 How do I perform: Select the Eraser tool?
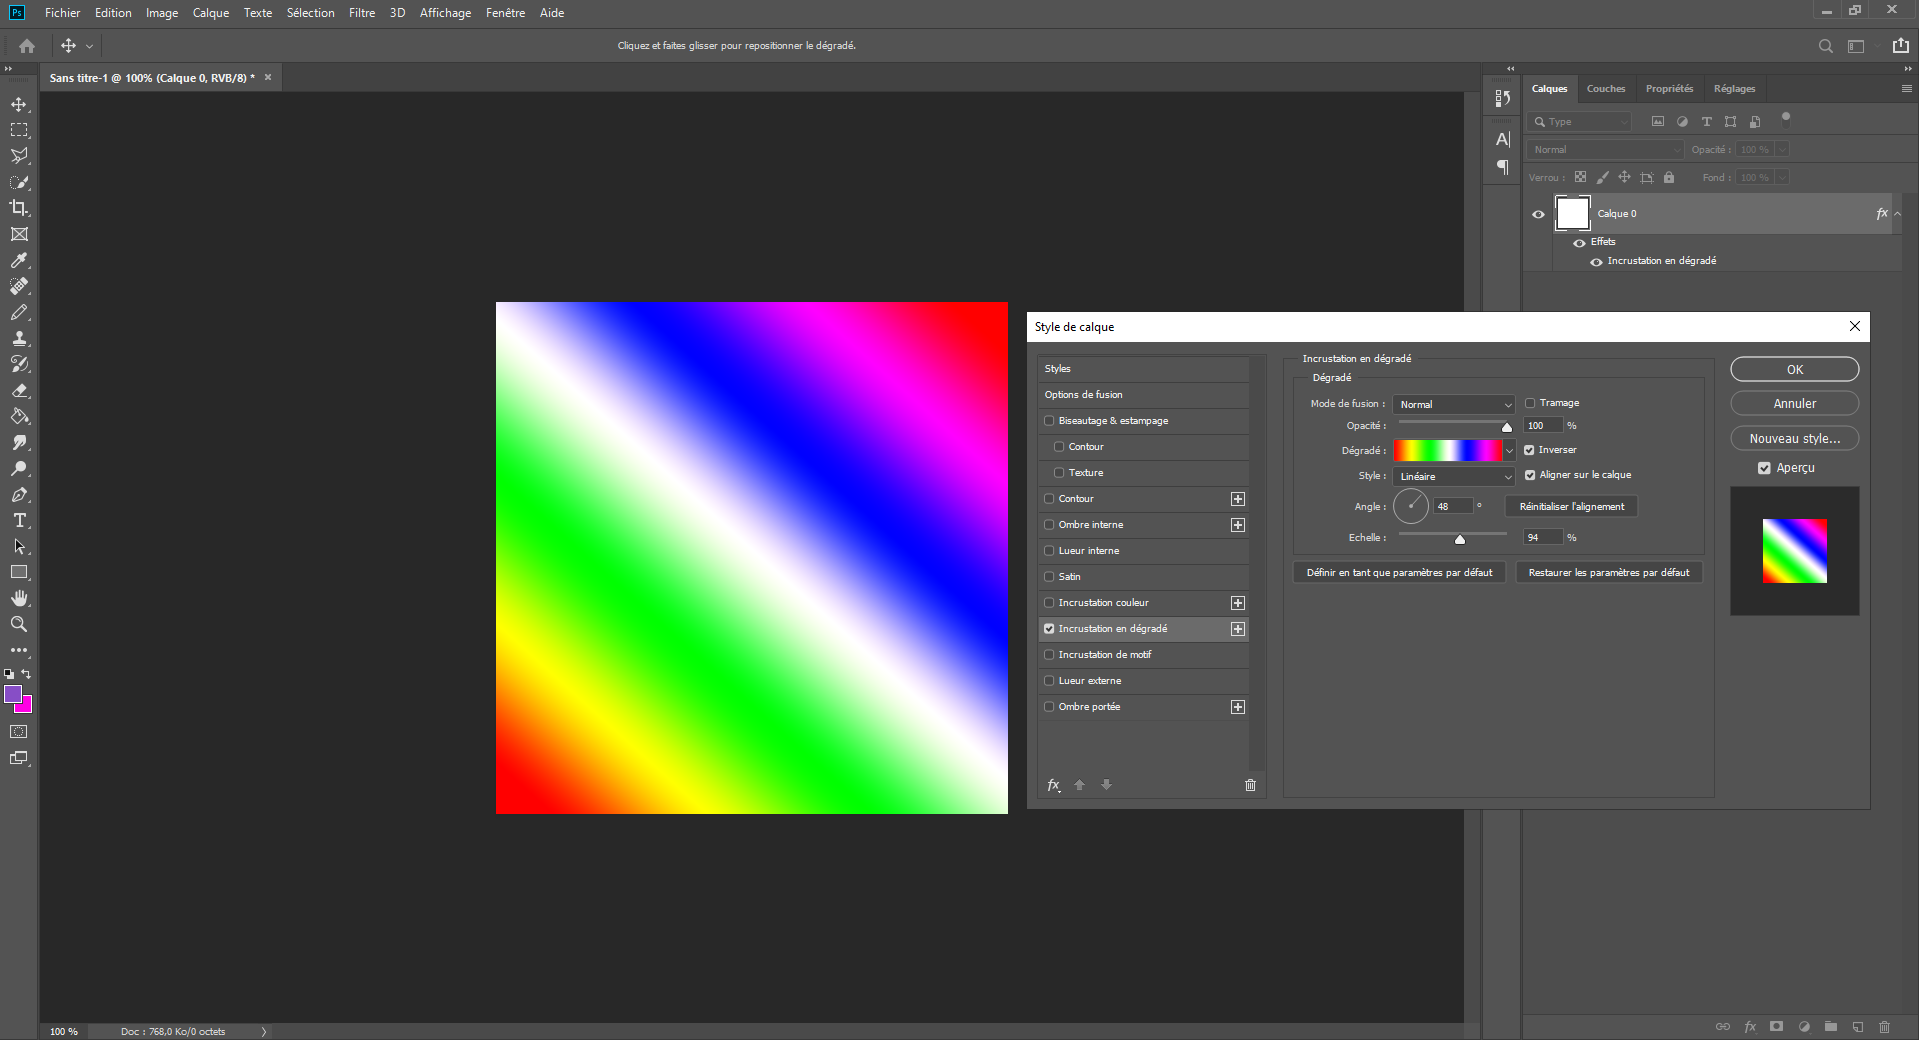point(19,390)
